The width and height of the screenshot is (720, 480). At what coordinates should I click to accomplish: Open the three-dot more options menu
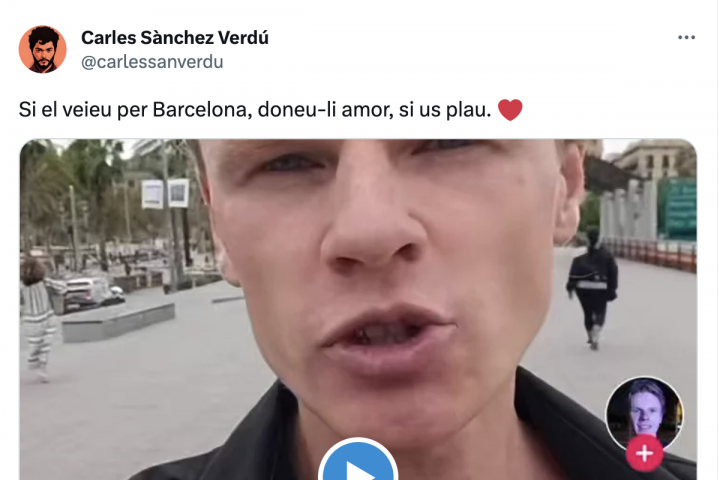coord(686,38)
